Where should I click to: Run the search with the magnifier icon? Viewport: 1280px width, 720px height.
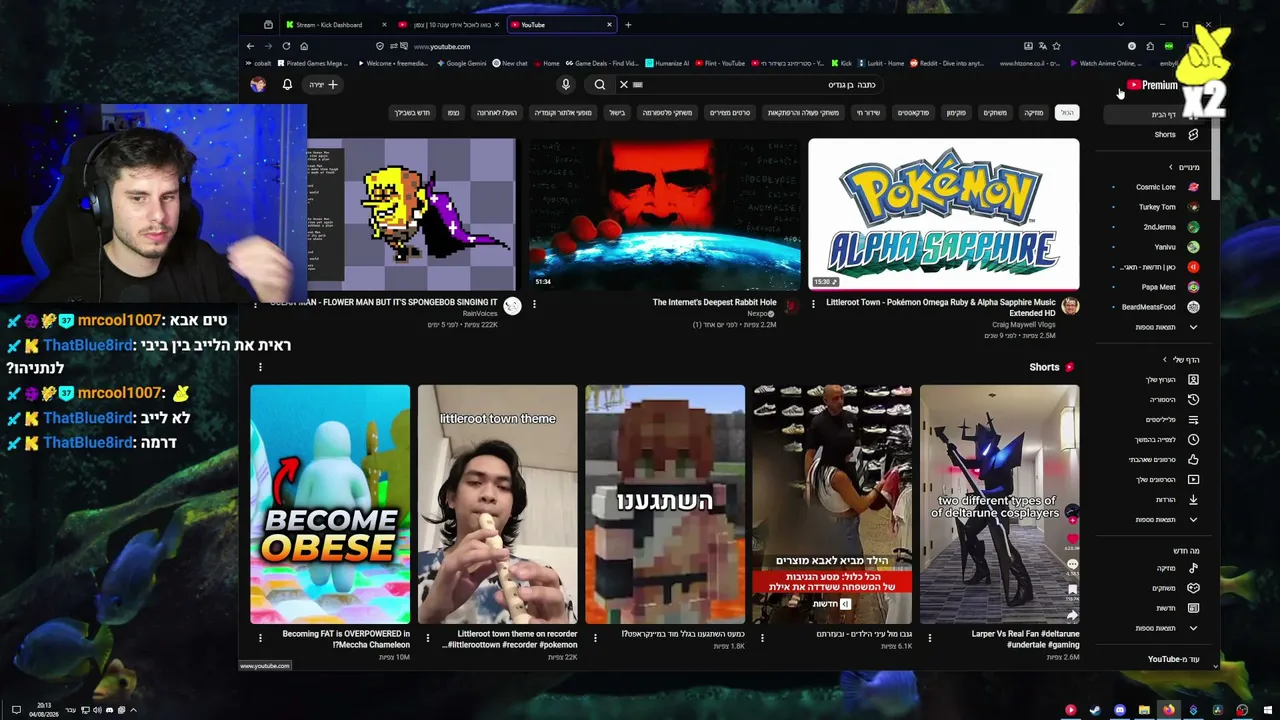pyautogui.click(x=599, y=85)
